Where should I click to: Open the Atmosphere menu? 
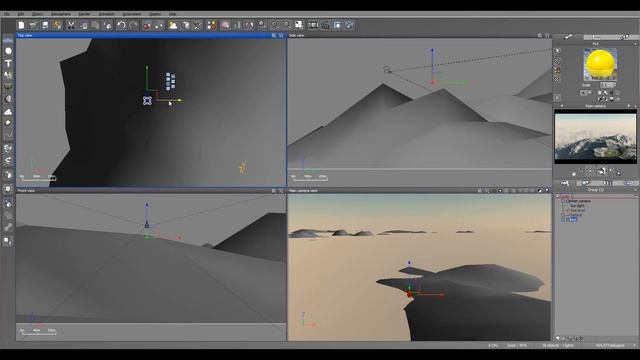click(61, 14)
